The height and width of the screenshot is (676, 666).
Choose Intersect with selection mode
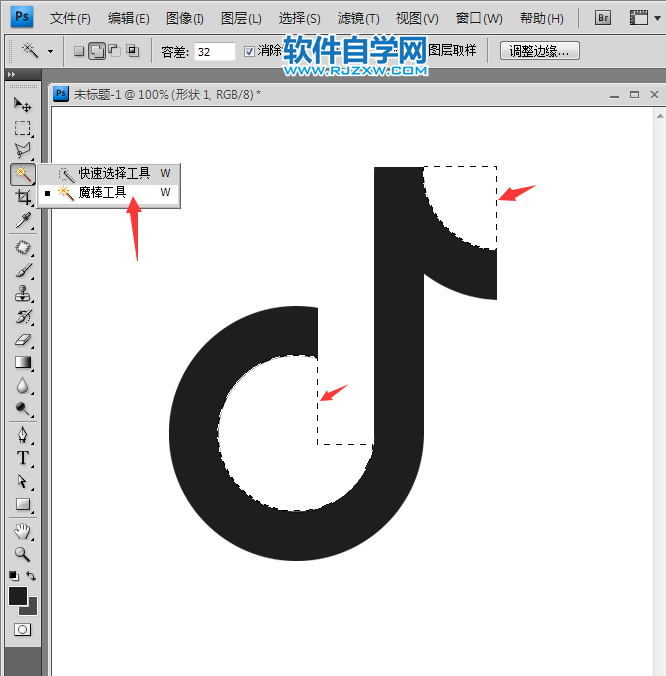[x=133, y=51]
